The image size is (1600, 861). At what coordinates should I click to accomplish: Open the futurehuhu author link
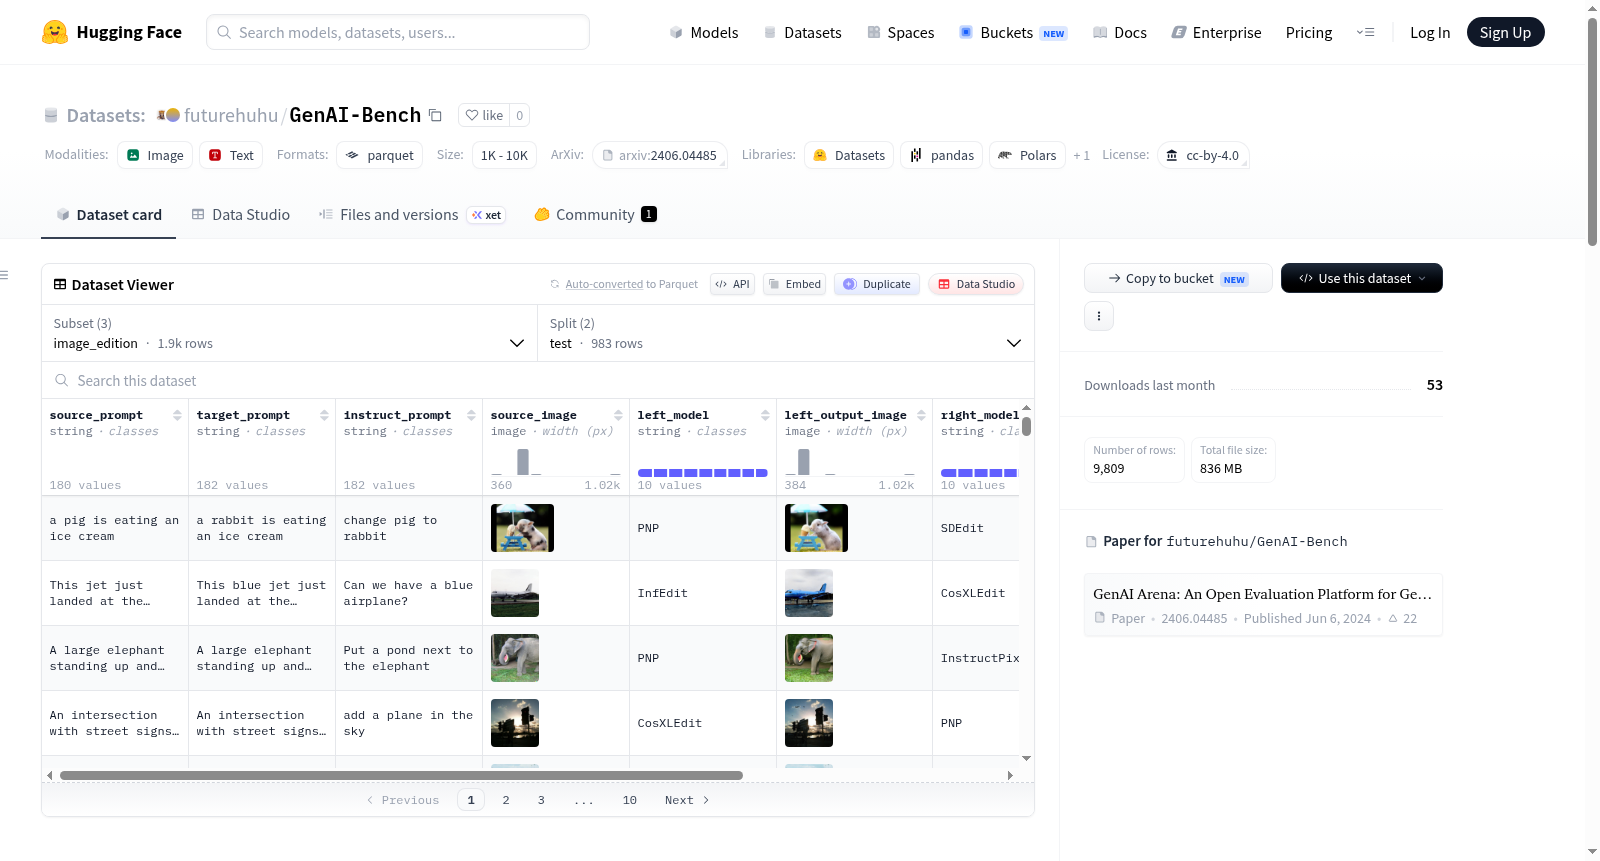click(231, 115)
